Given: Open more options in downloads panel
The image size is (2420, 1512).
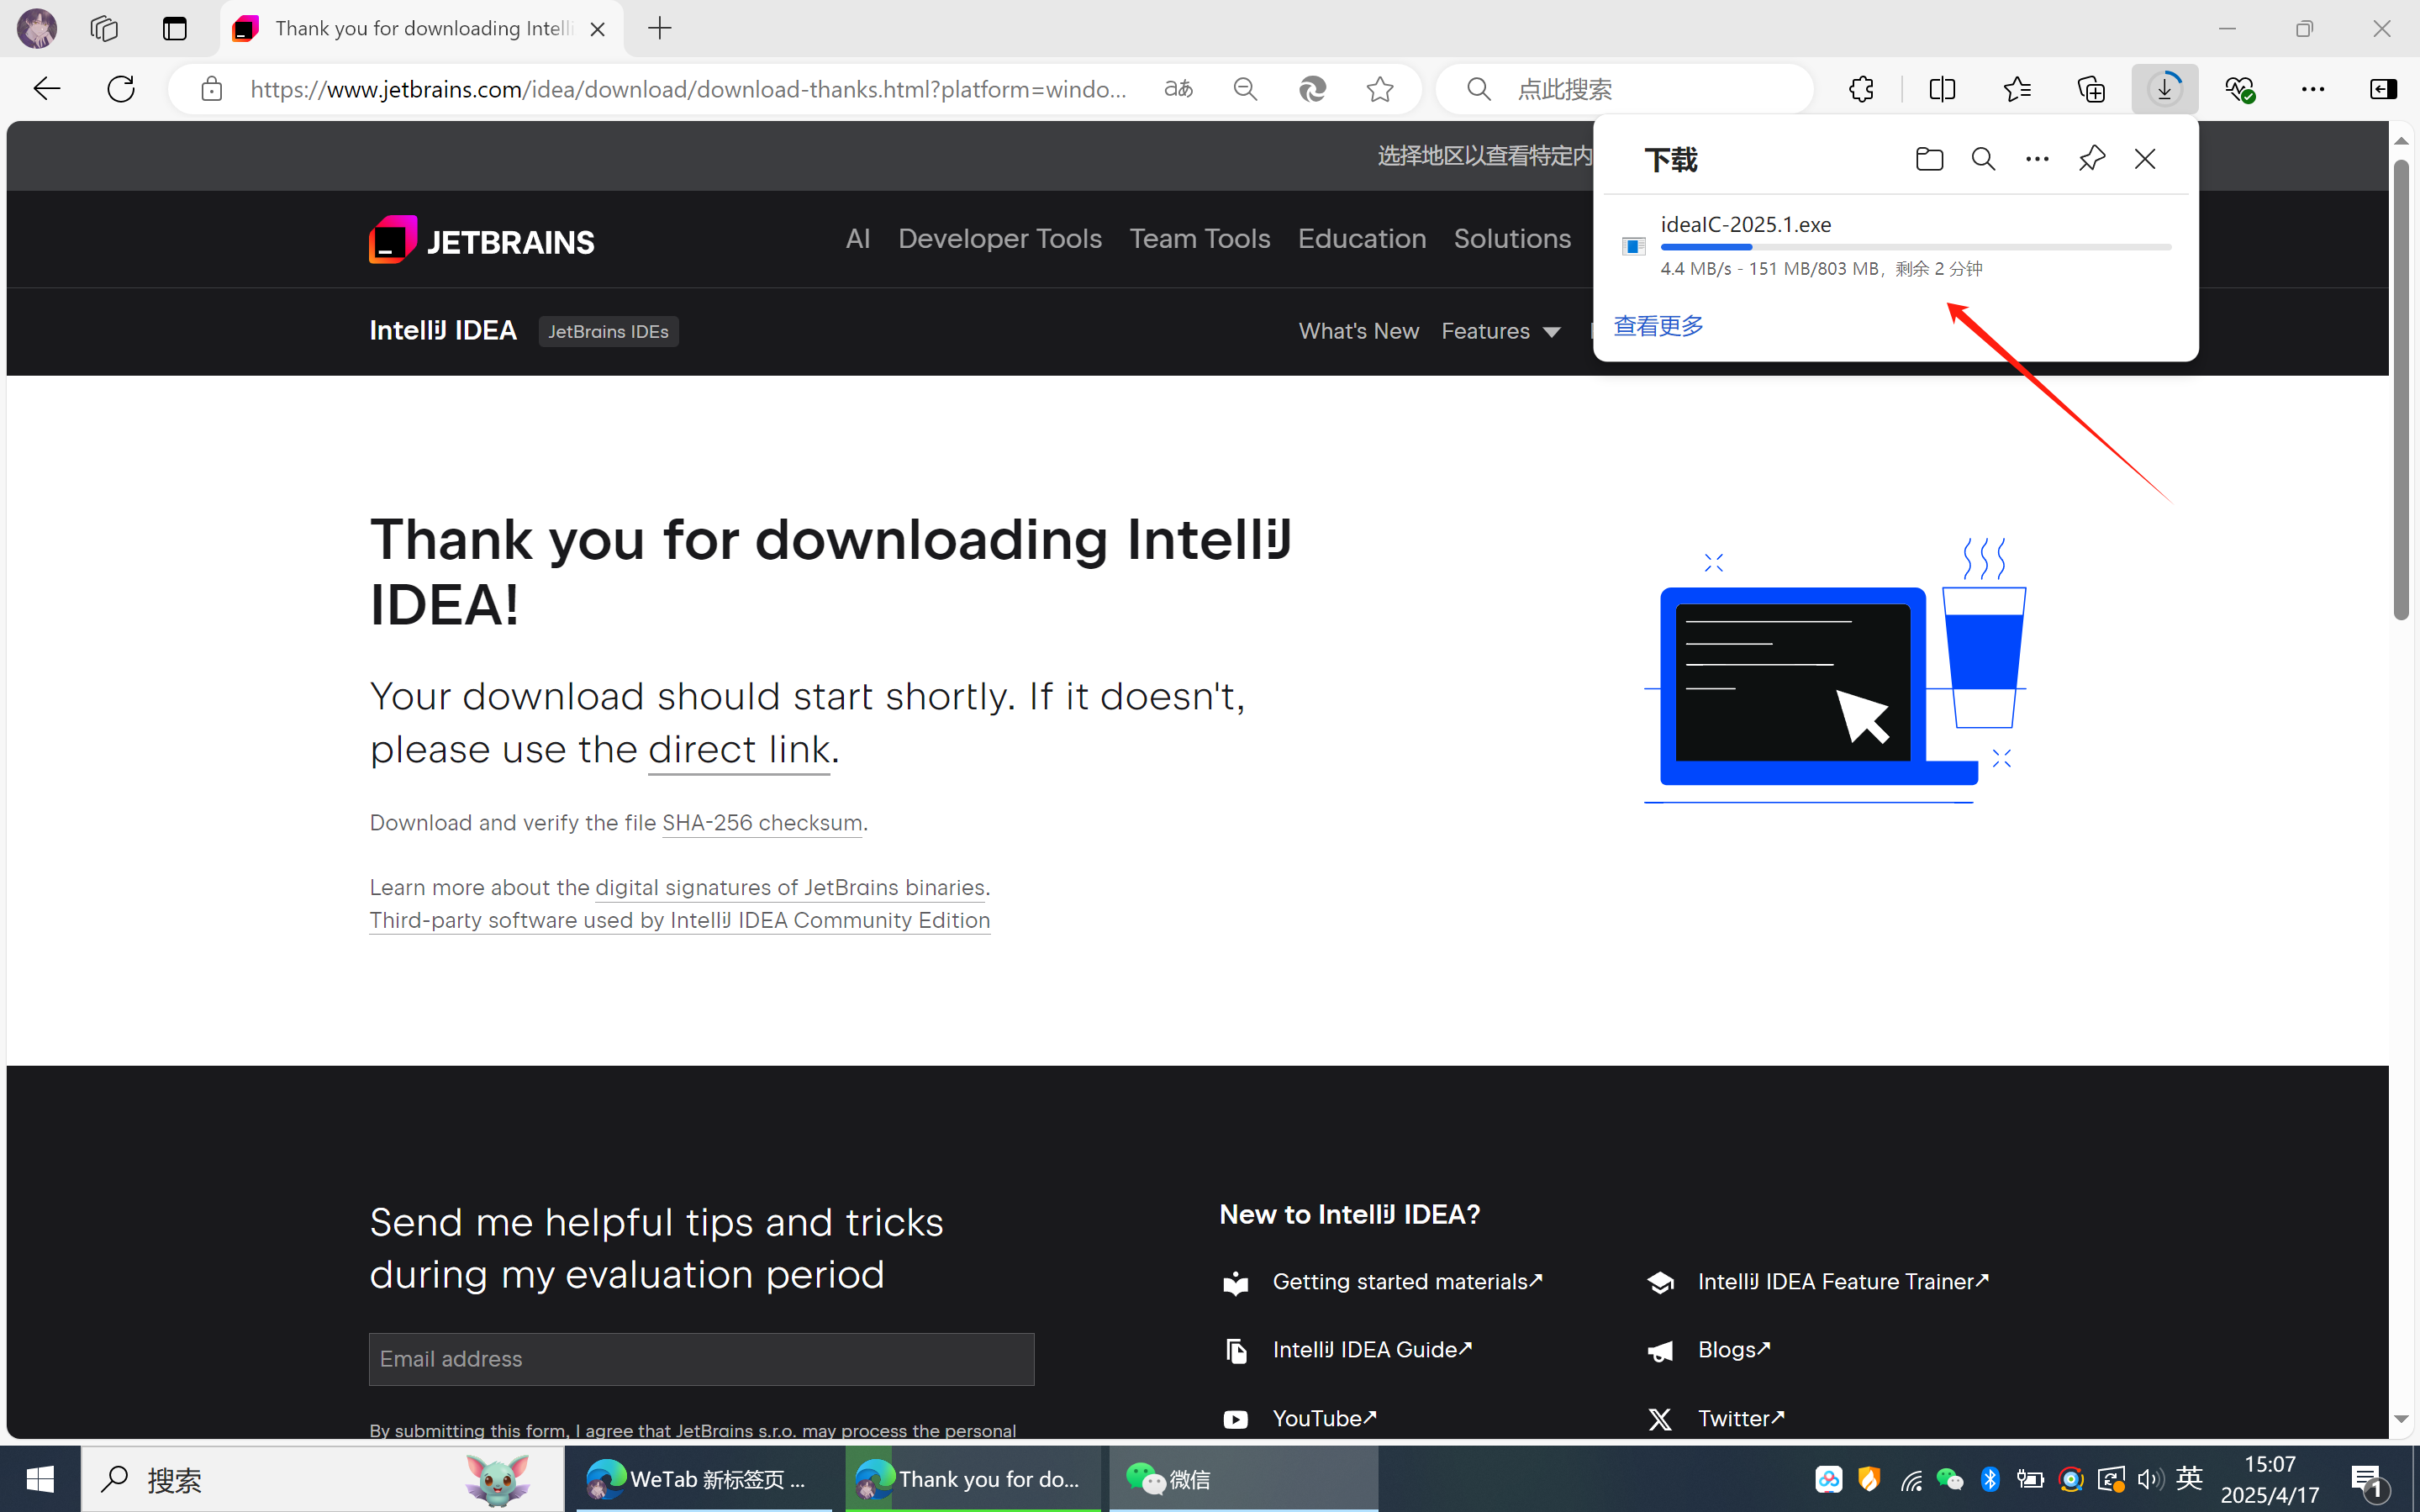Looking at the screenshot, I should click(2037, 159).
